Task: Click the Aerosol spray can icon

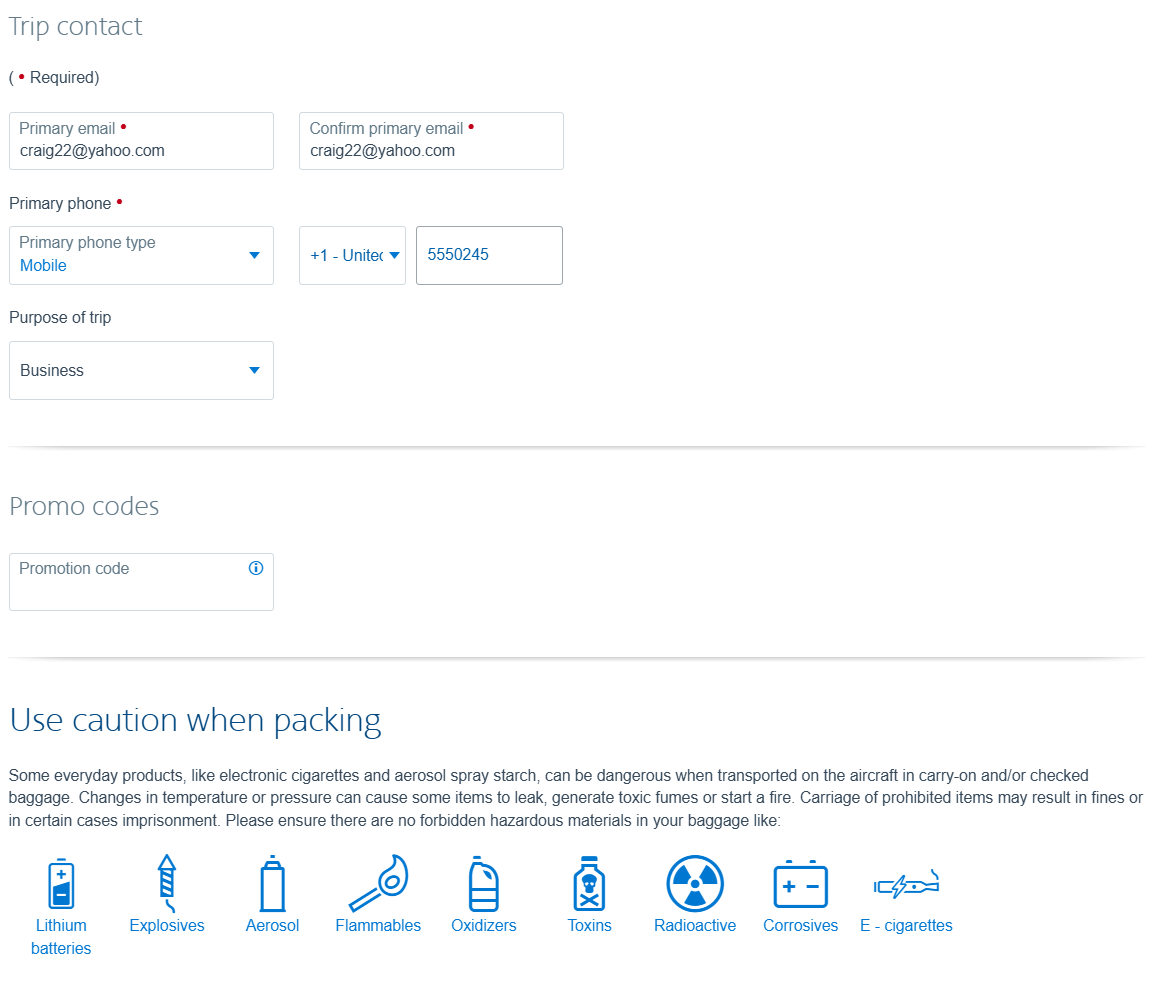Action: point(272,883)
